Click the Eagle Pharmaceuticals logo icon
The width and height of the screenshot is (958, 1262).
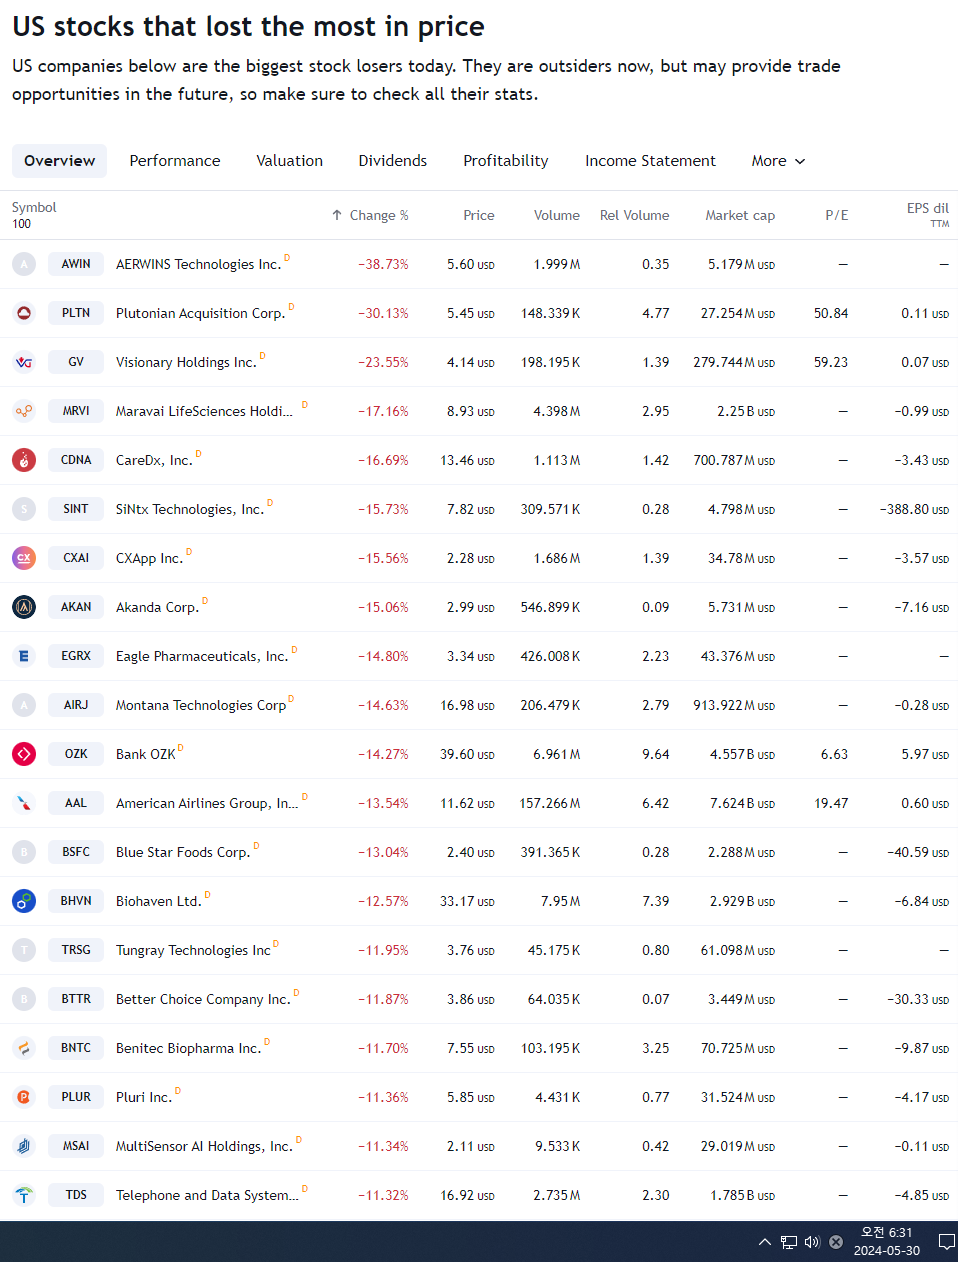24,656
